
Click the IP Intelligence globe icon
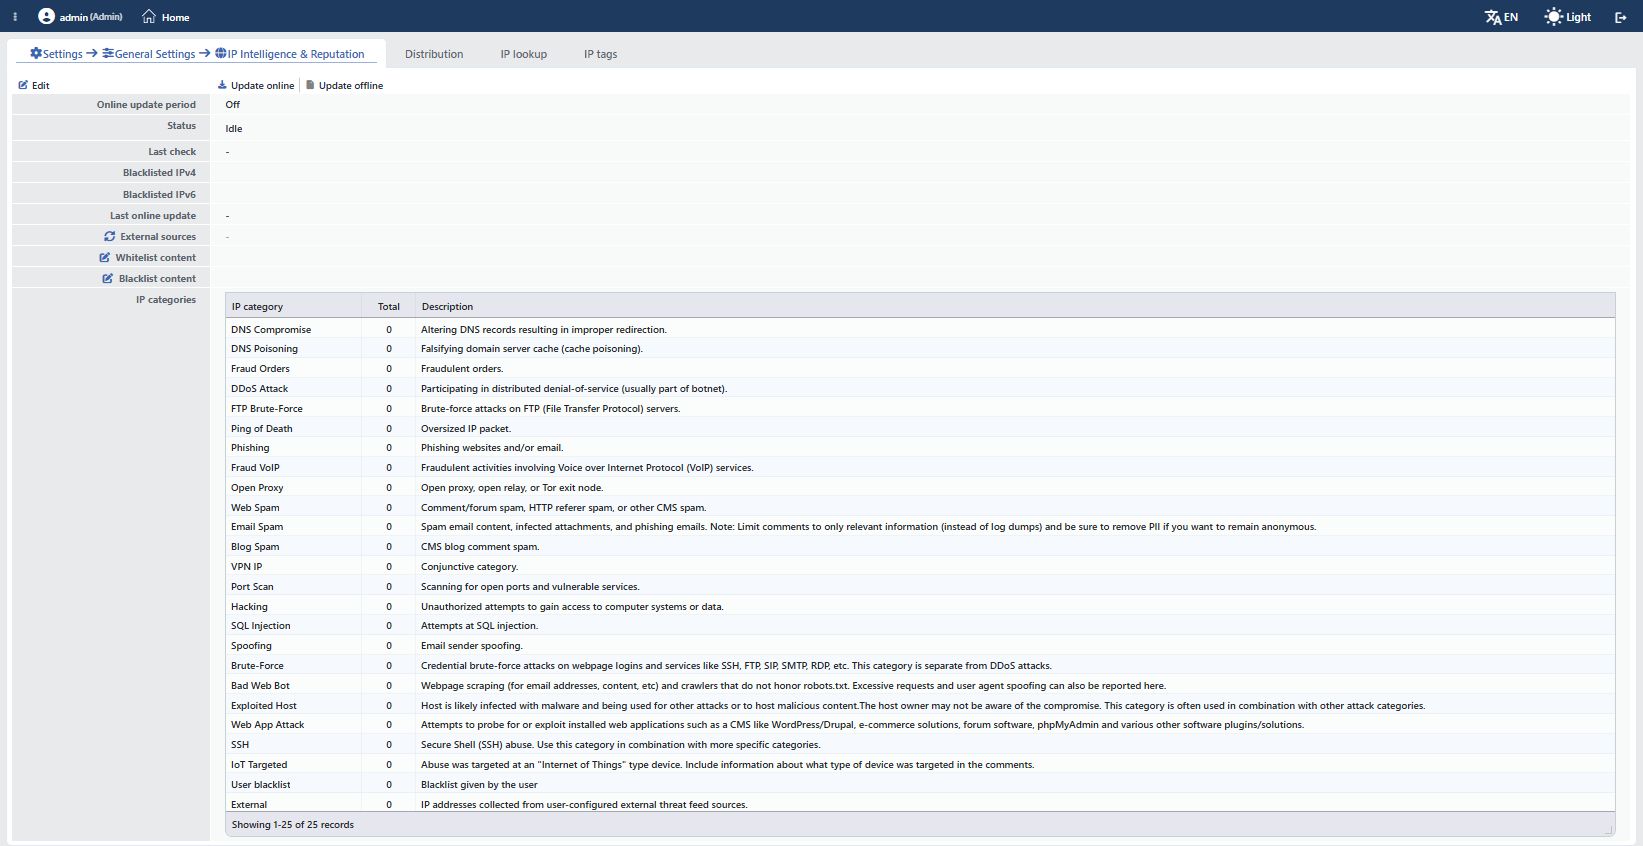(x=221, y=53)
